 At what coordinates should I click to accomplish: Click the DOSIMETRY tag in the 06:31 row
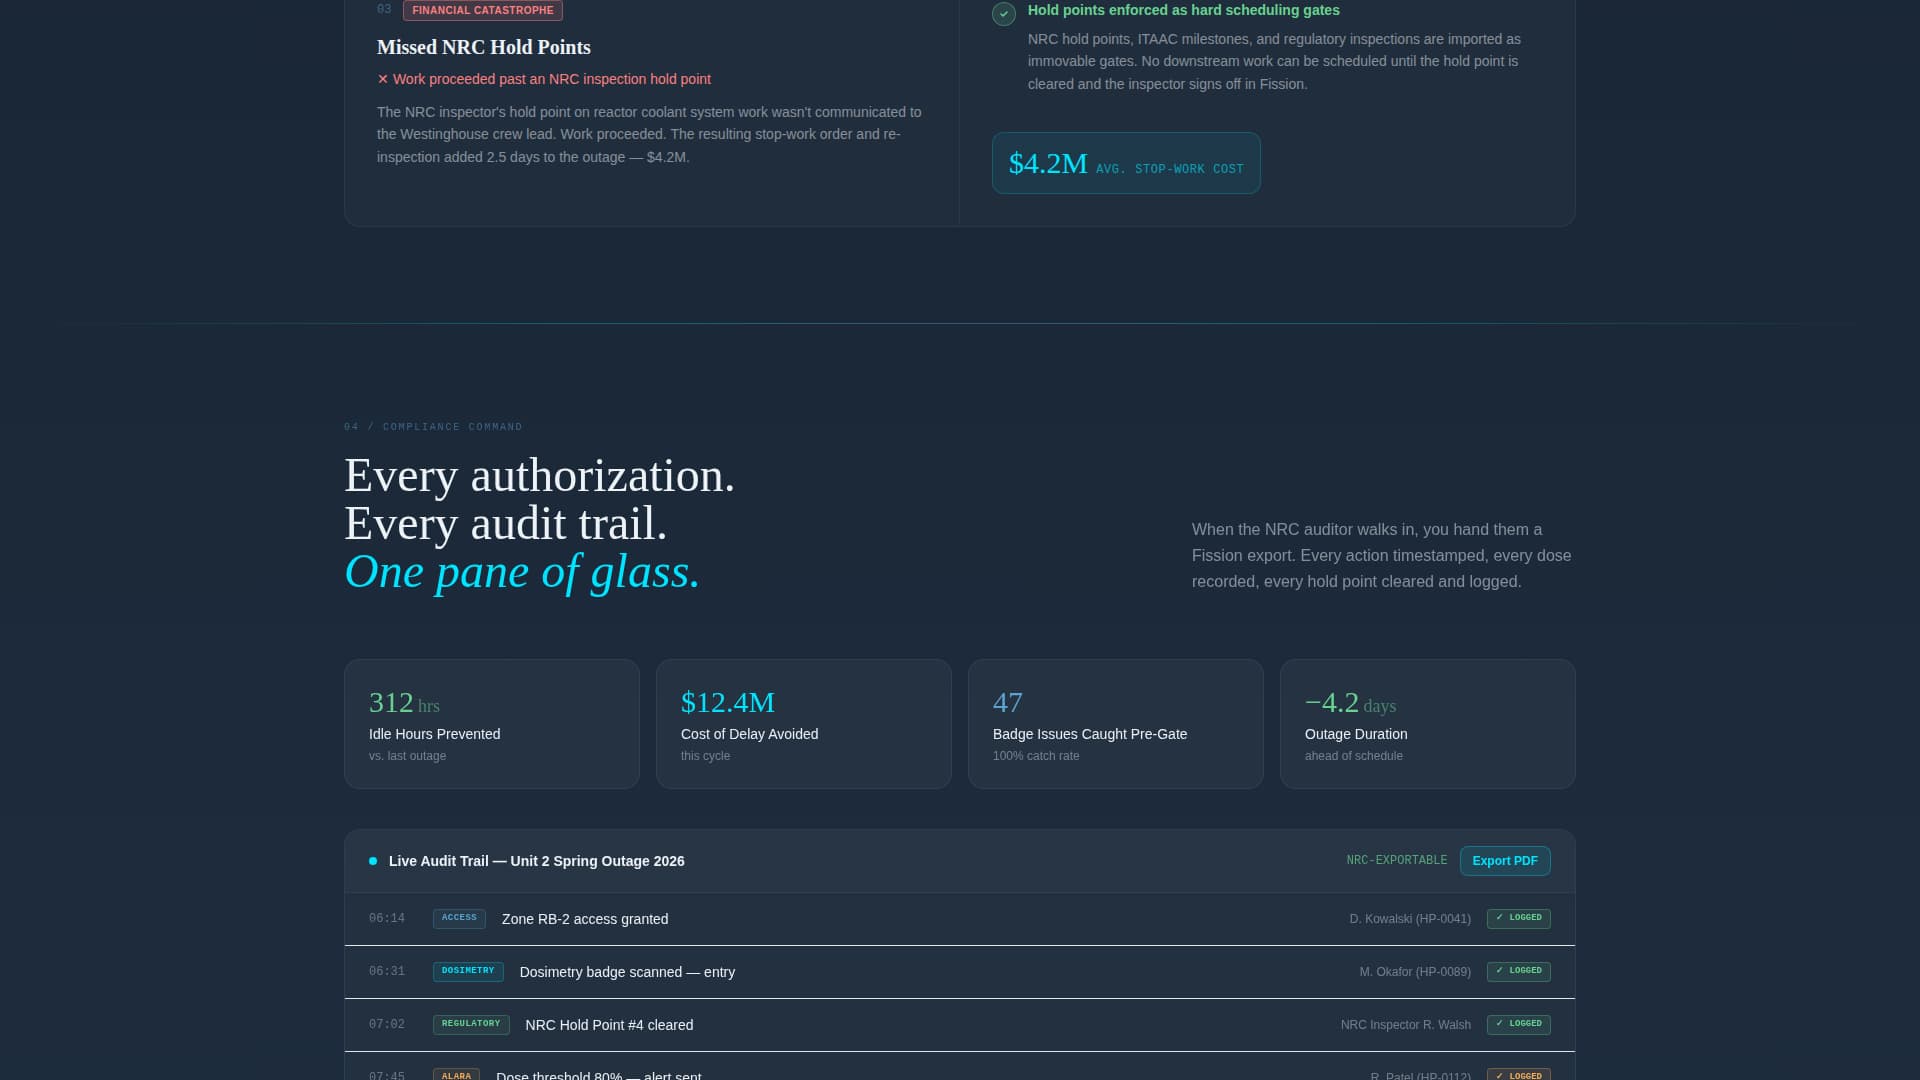tap(468, 971)
